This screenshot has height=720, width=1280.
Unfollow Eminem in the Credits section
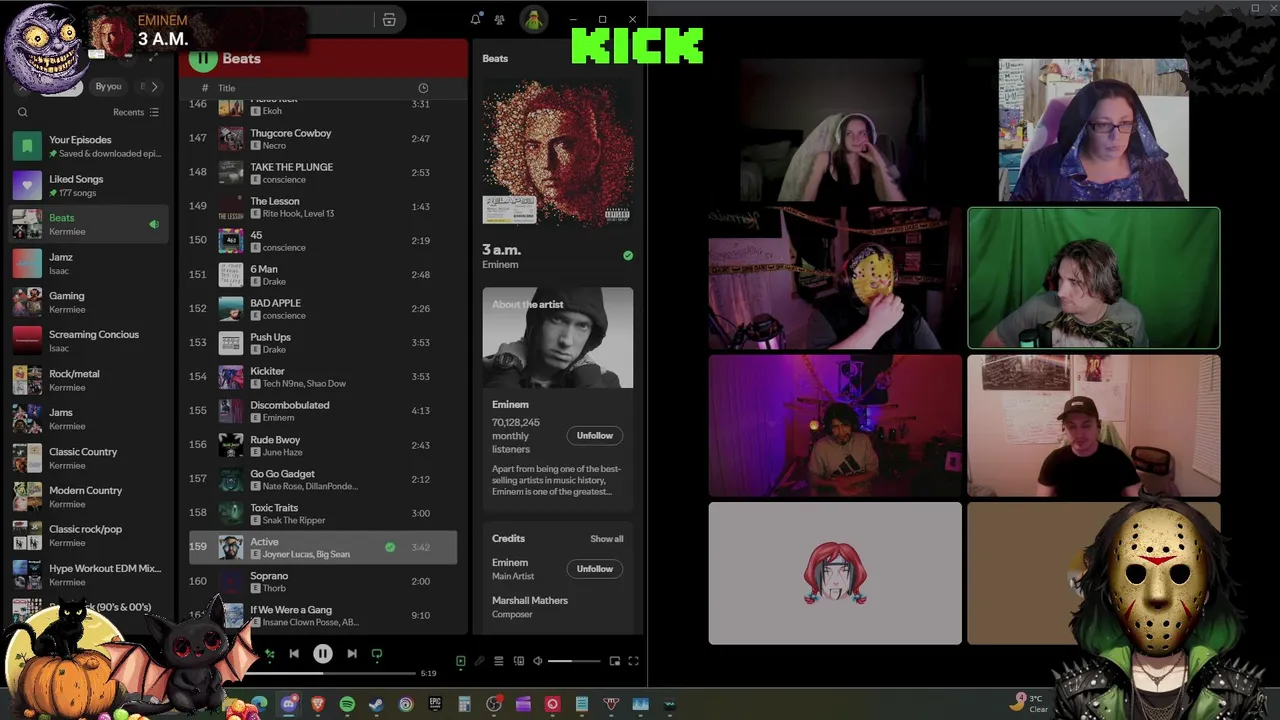coord(594,568)
